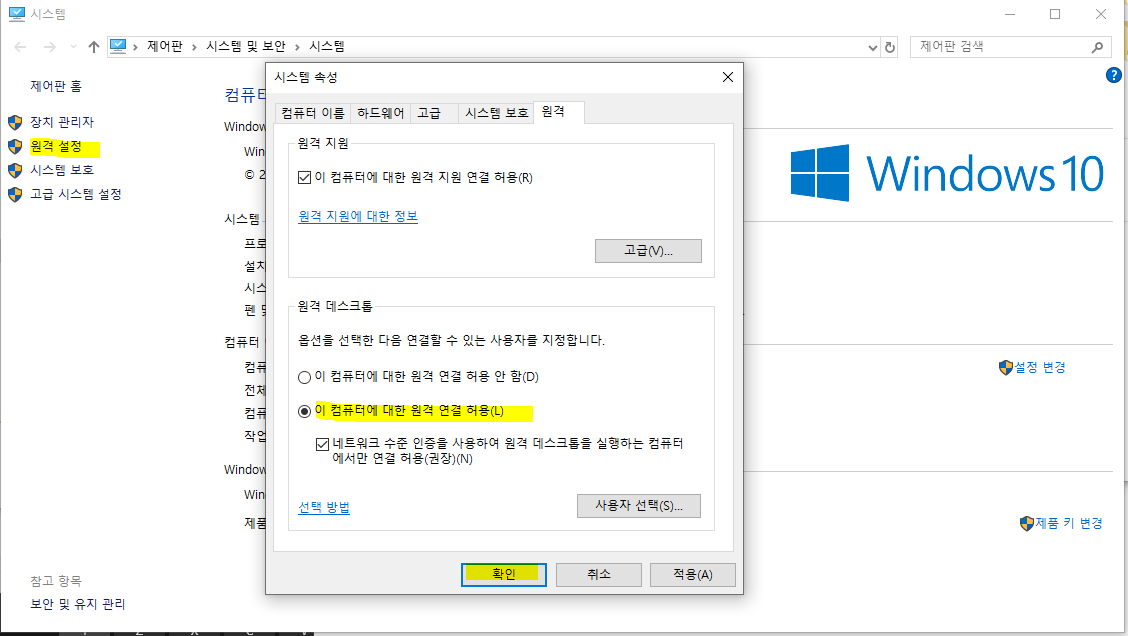
Task: Open 장치 관리자 in sidebar
Action: pos(62,122)
